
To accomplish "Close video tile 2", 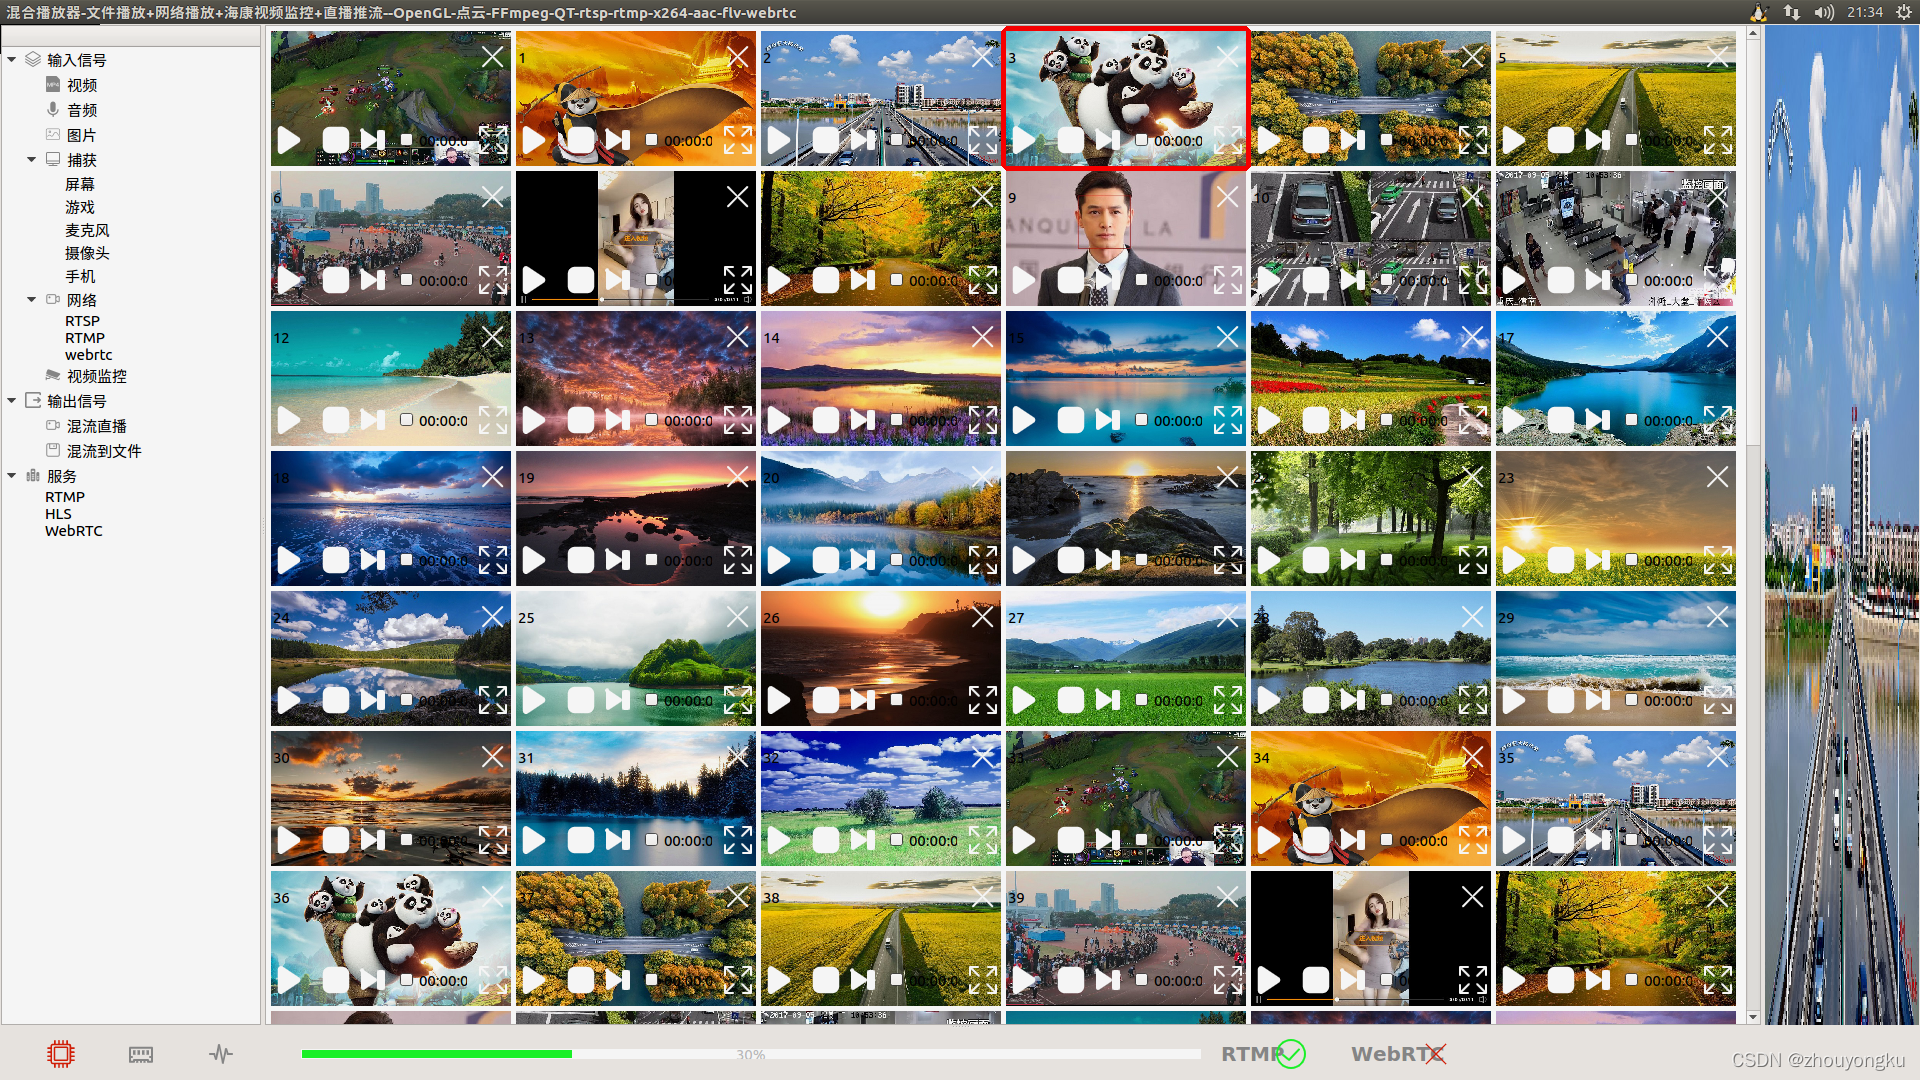I will 982,57.
